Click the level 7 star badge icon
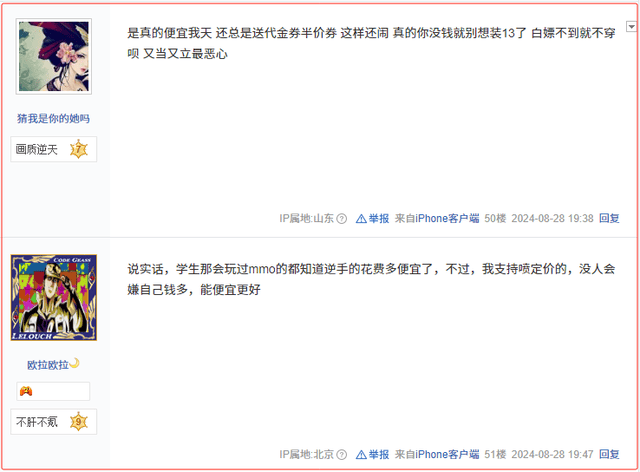 click(79, 149)
